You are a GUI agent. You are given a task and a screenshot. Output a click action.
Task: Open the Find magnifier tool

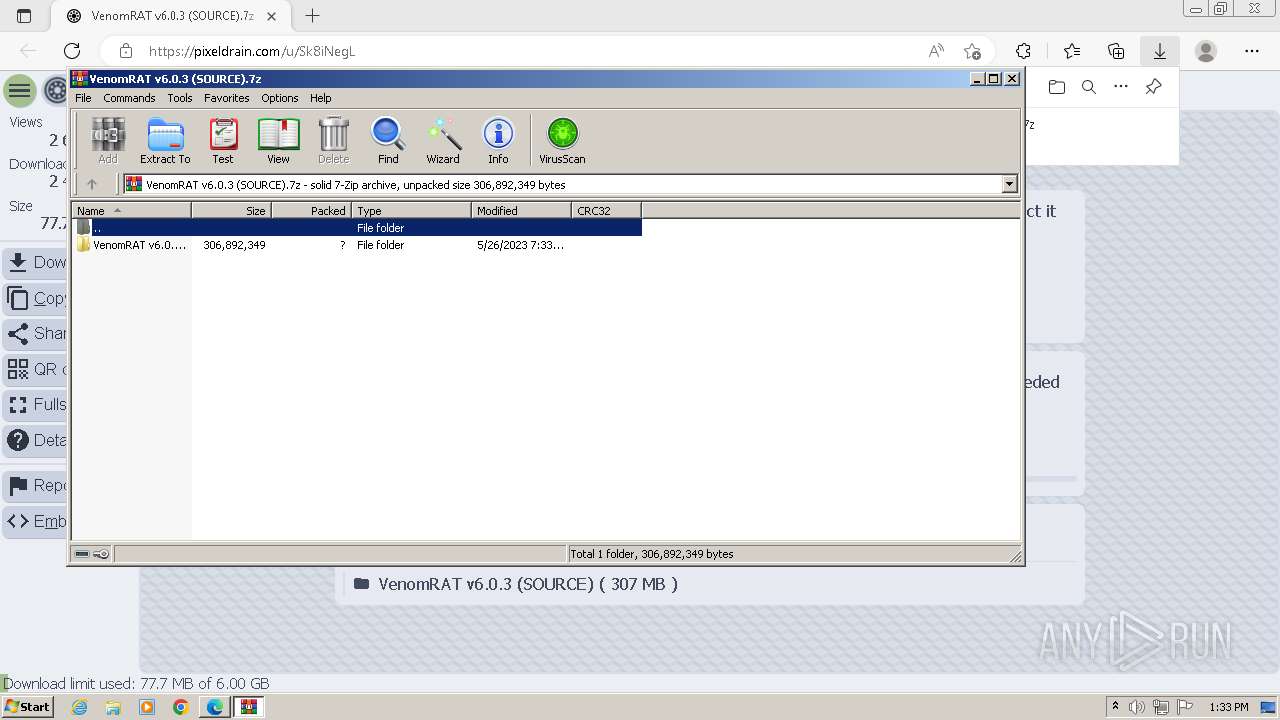[x=388, y=140]
